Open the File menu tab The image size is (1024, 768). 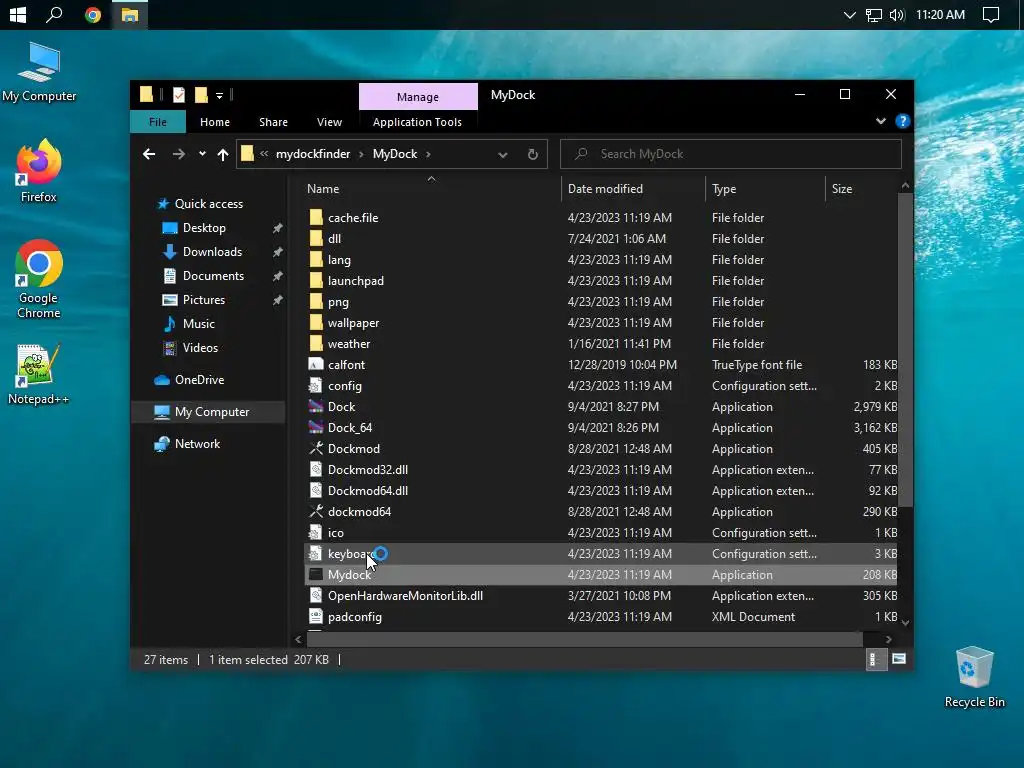(x=157, y=122)
